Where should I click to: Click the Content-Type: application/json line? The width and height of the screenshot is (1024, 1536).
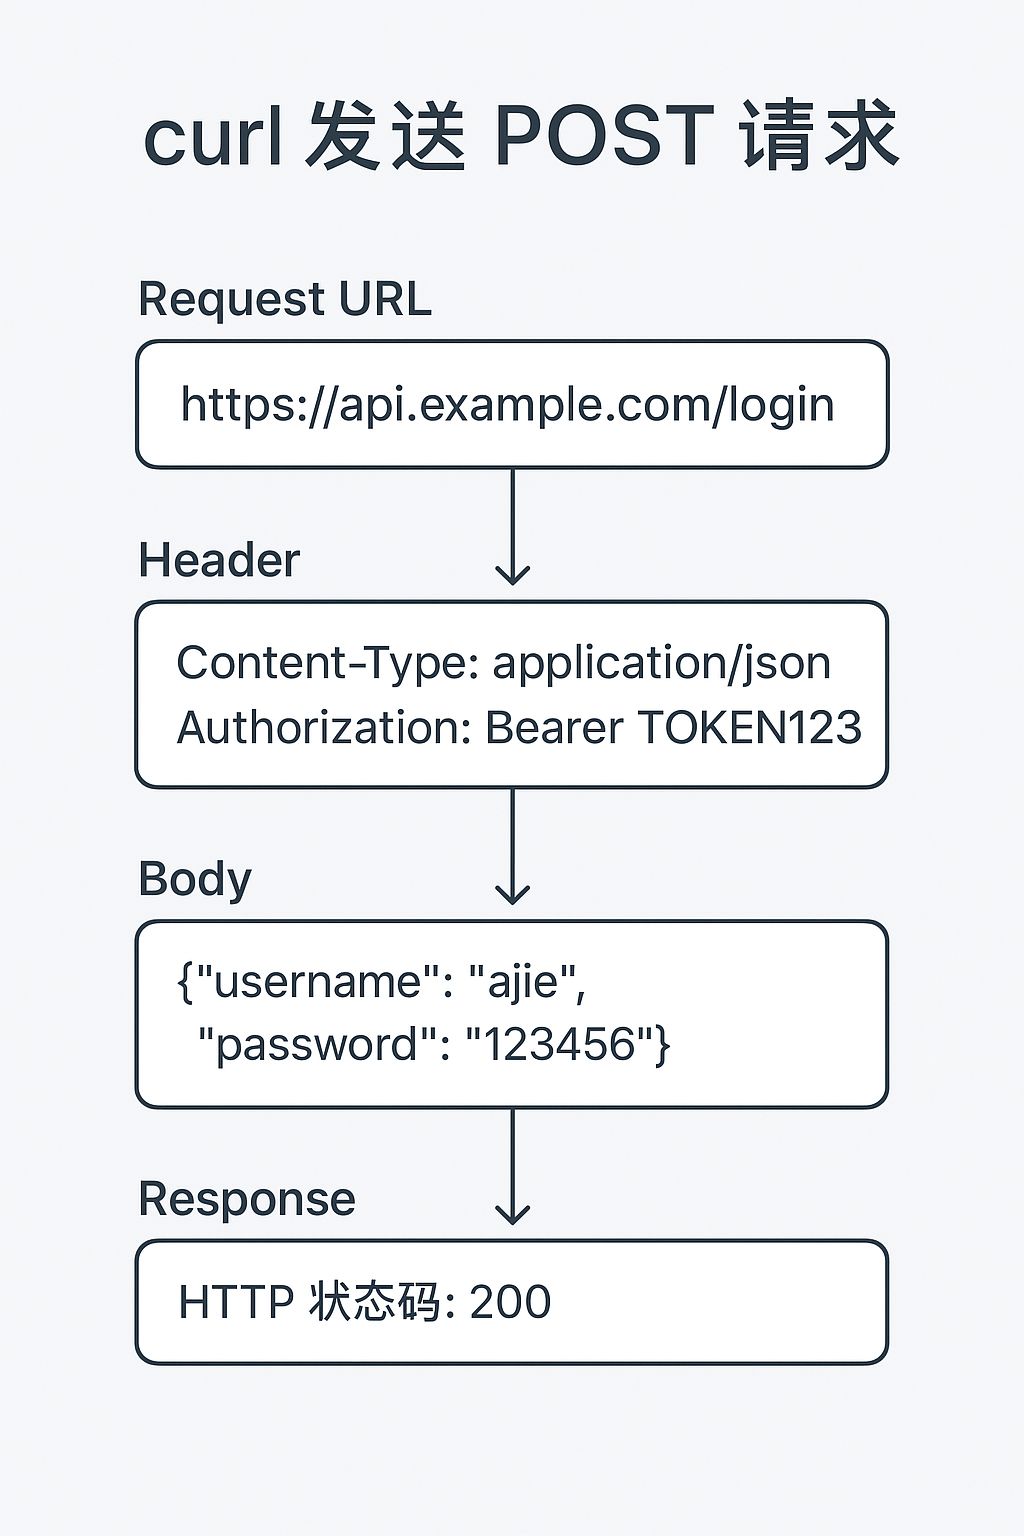click(x=503, y=663)
